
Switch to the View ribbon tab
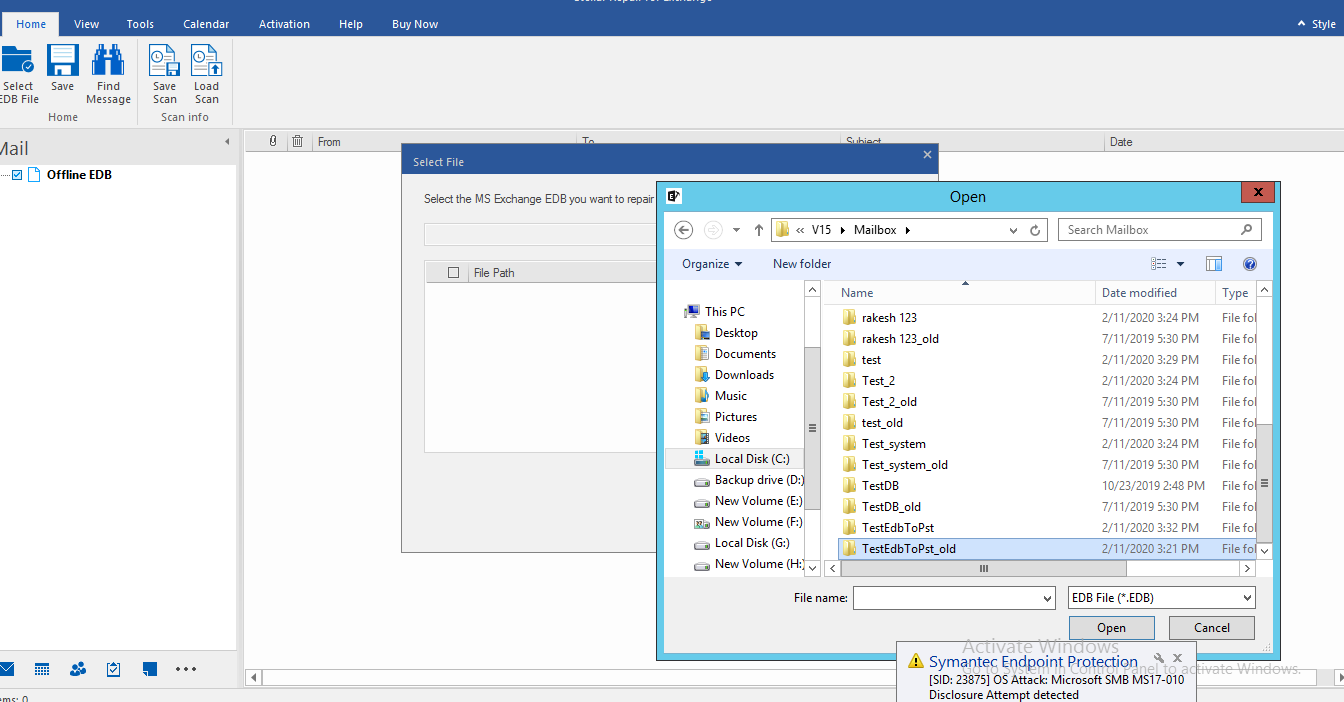(x=86, y=24)
